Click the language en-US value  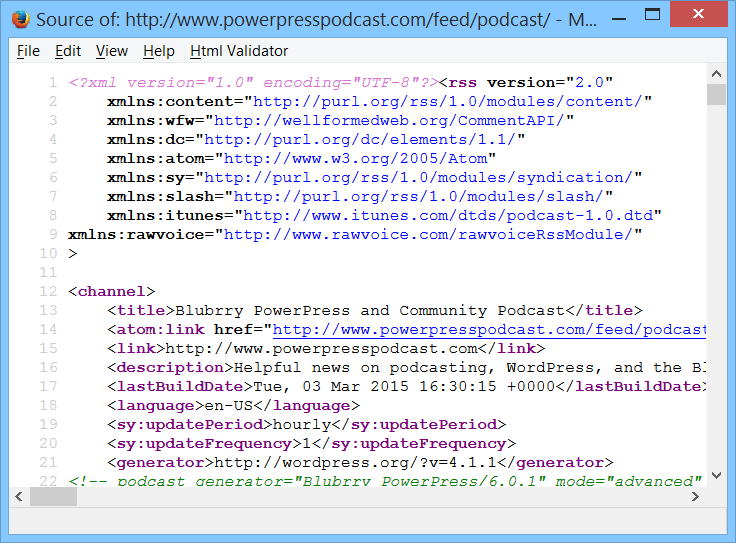(x=229, y=405)
